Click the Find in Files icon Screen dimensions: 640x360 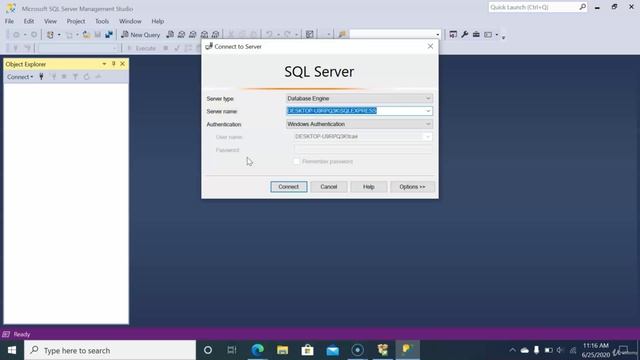pos(342,35)
